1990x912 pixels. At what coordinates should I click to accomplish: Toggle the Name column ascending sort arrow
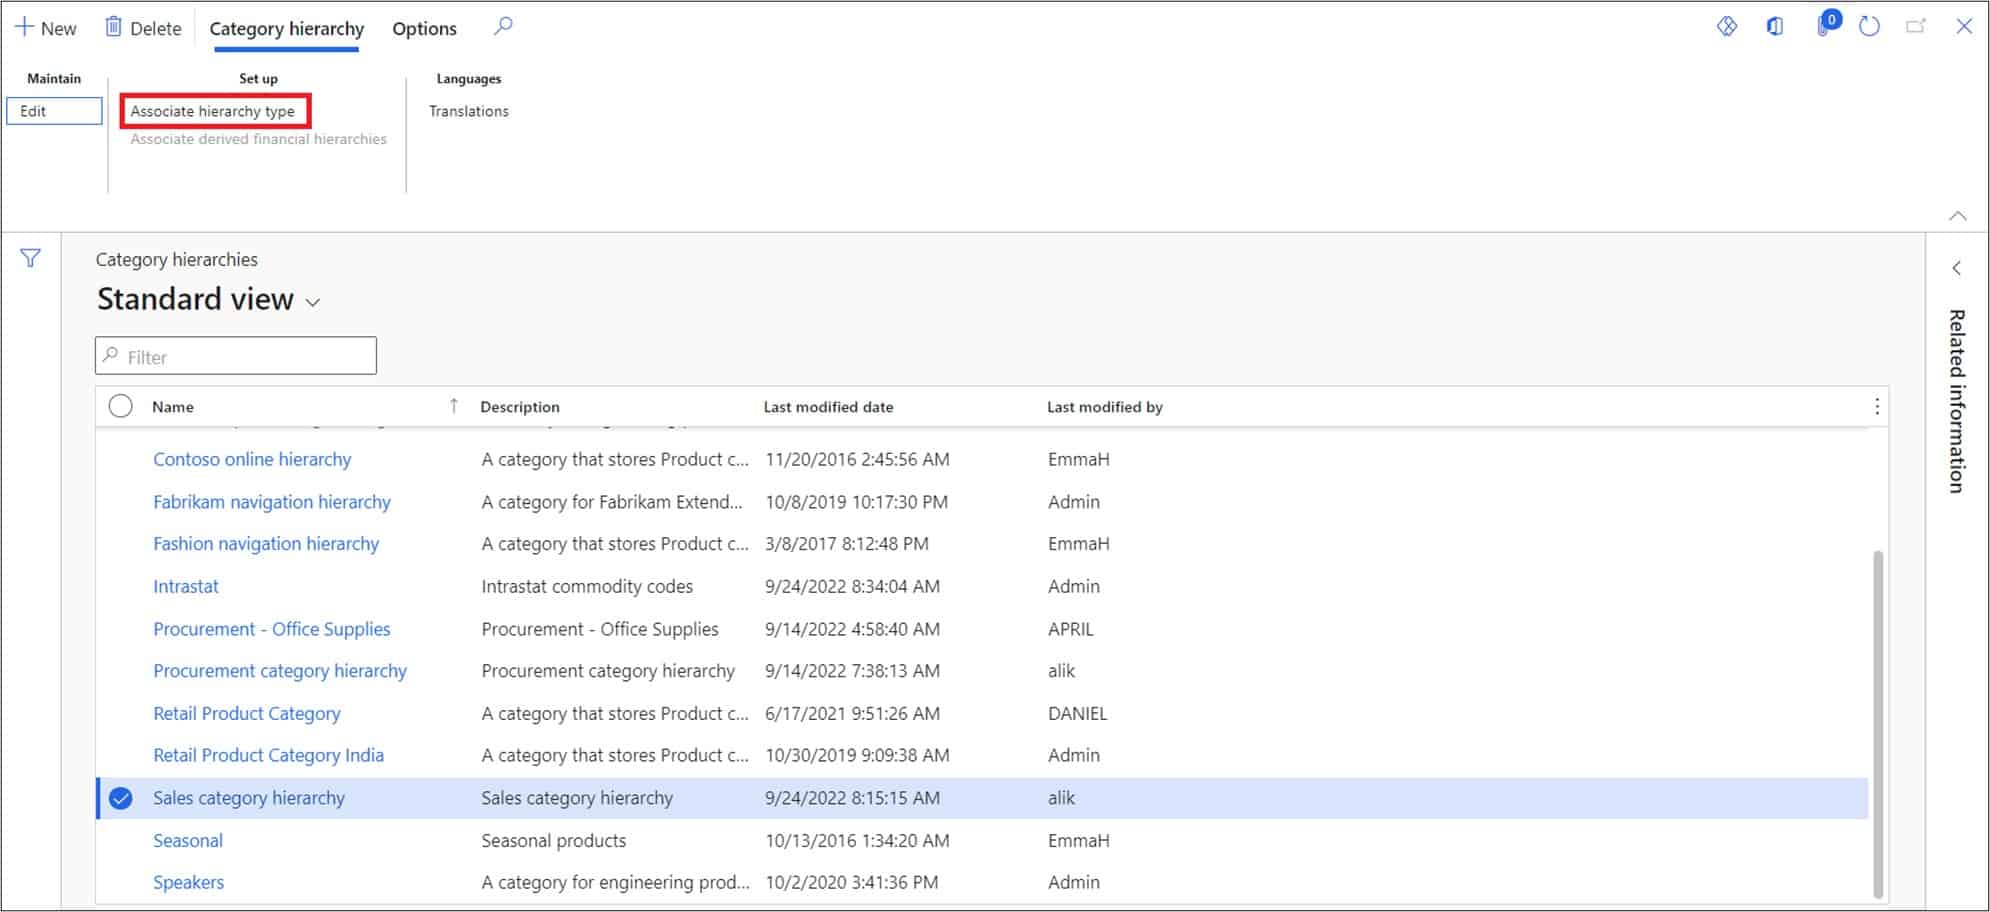click(454, 406)
